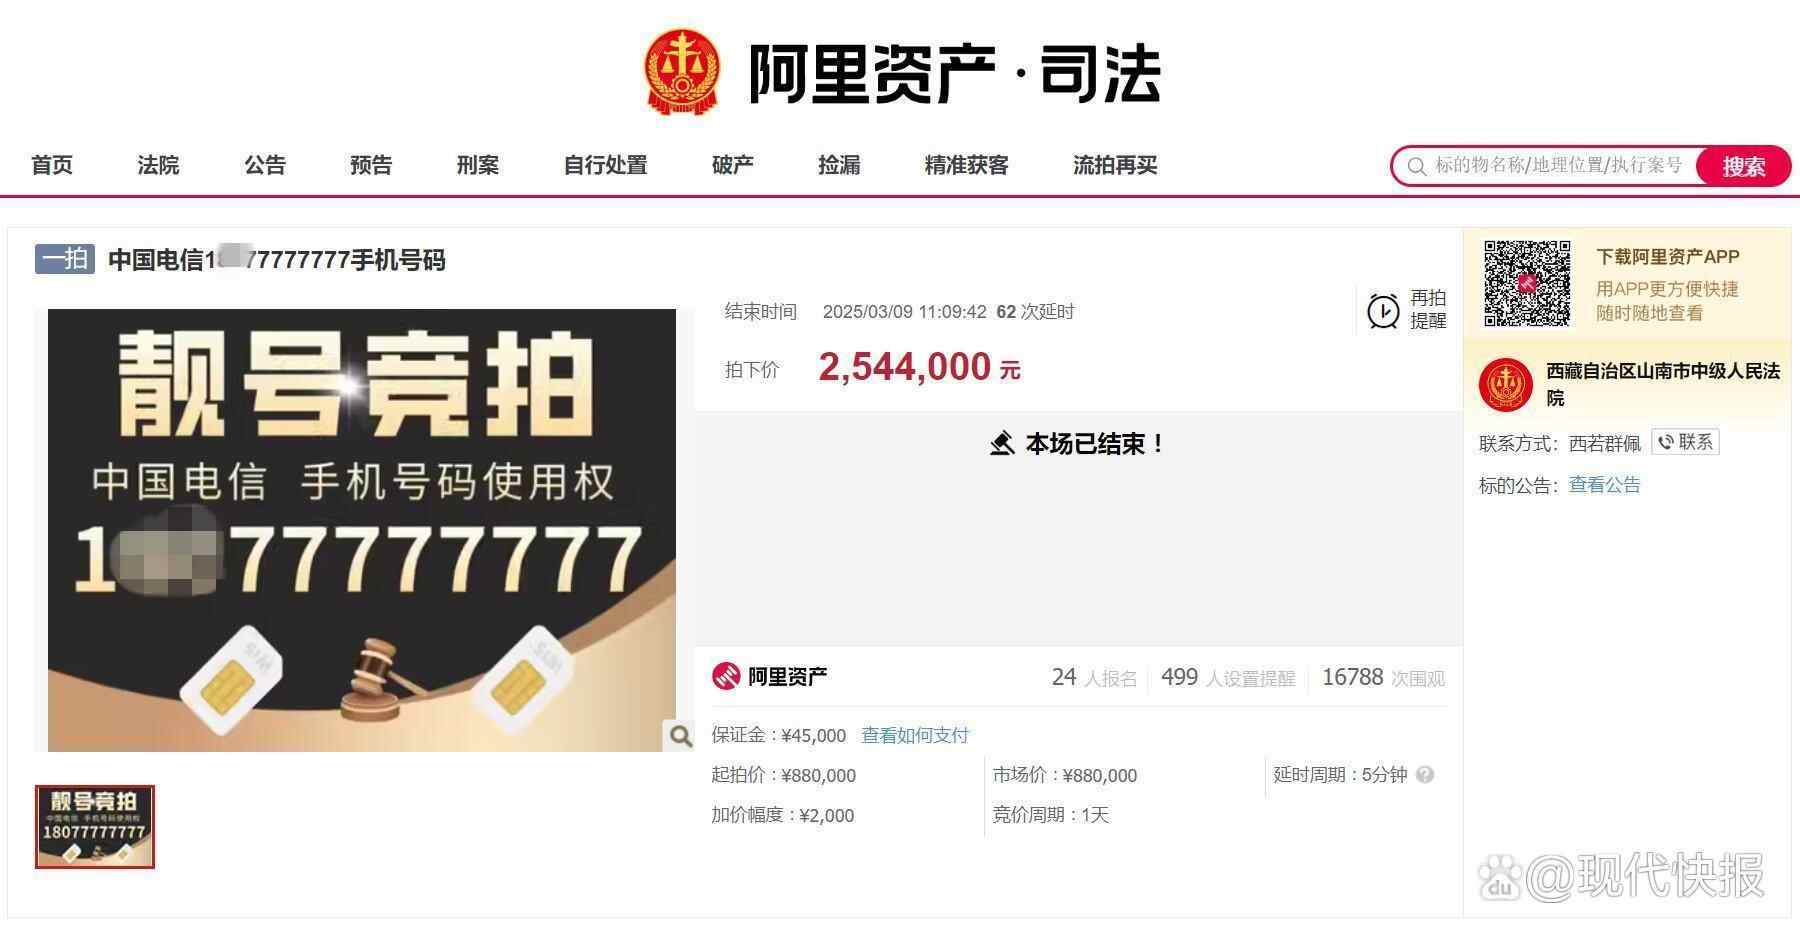Open the 查看公告 link

click(1604, 485)
